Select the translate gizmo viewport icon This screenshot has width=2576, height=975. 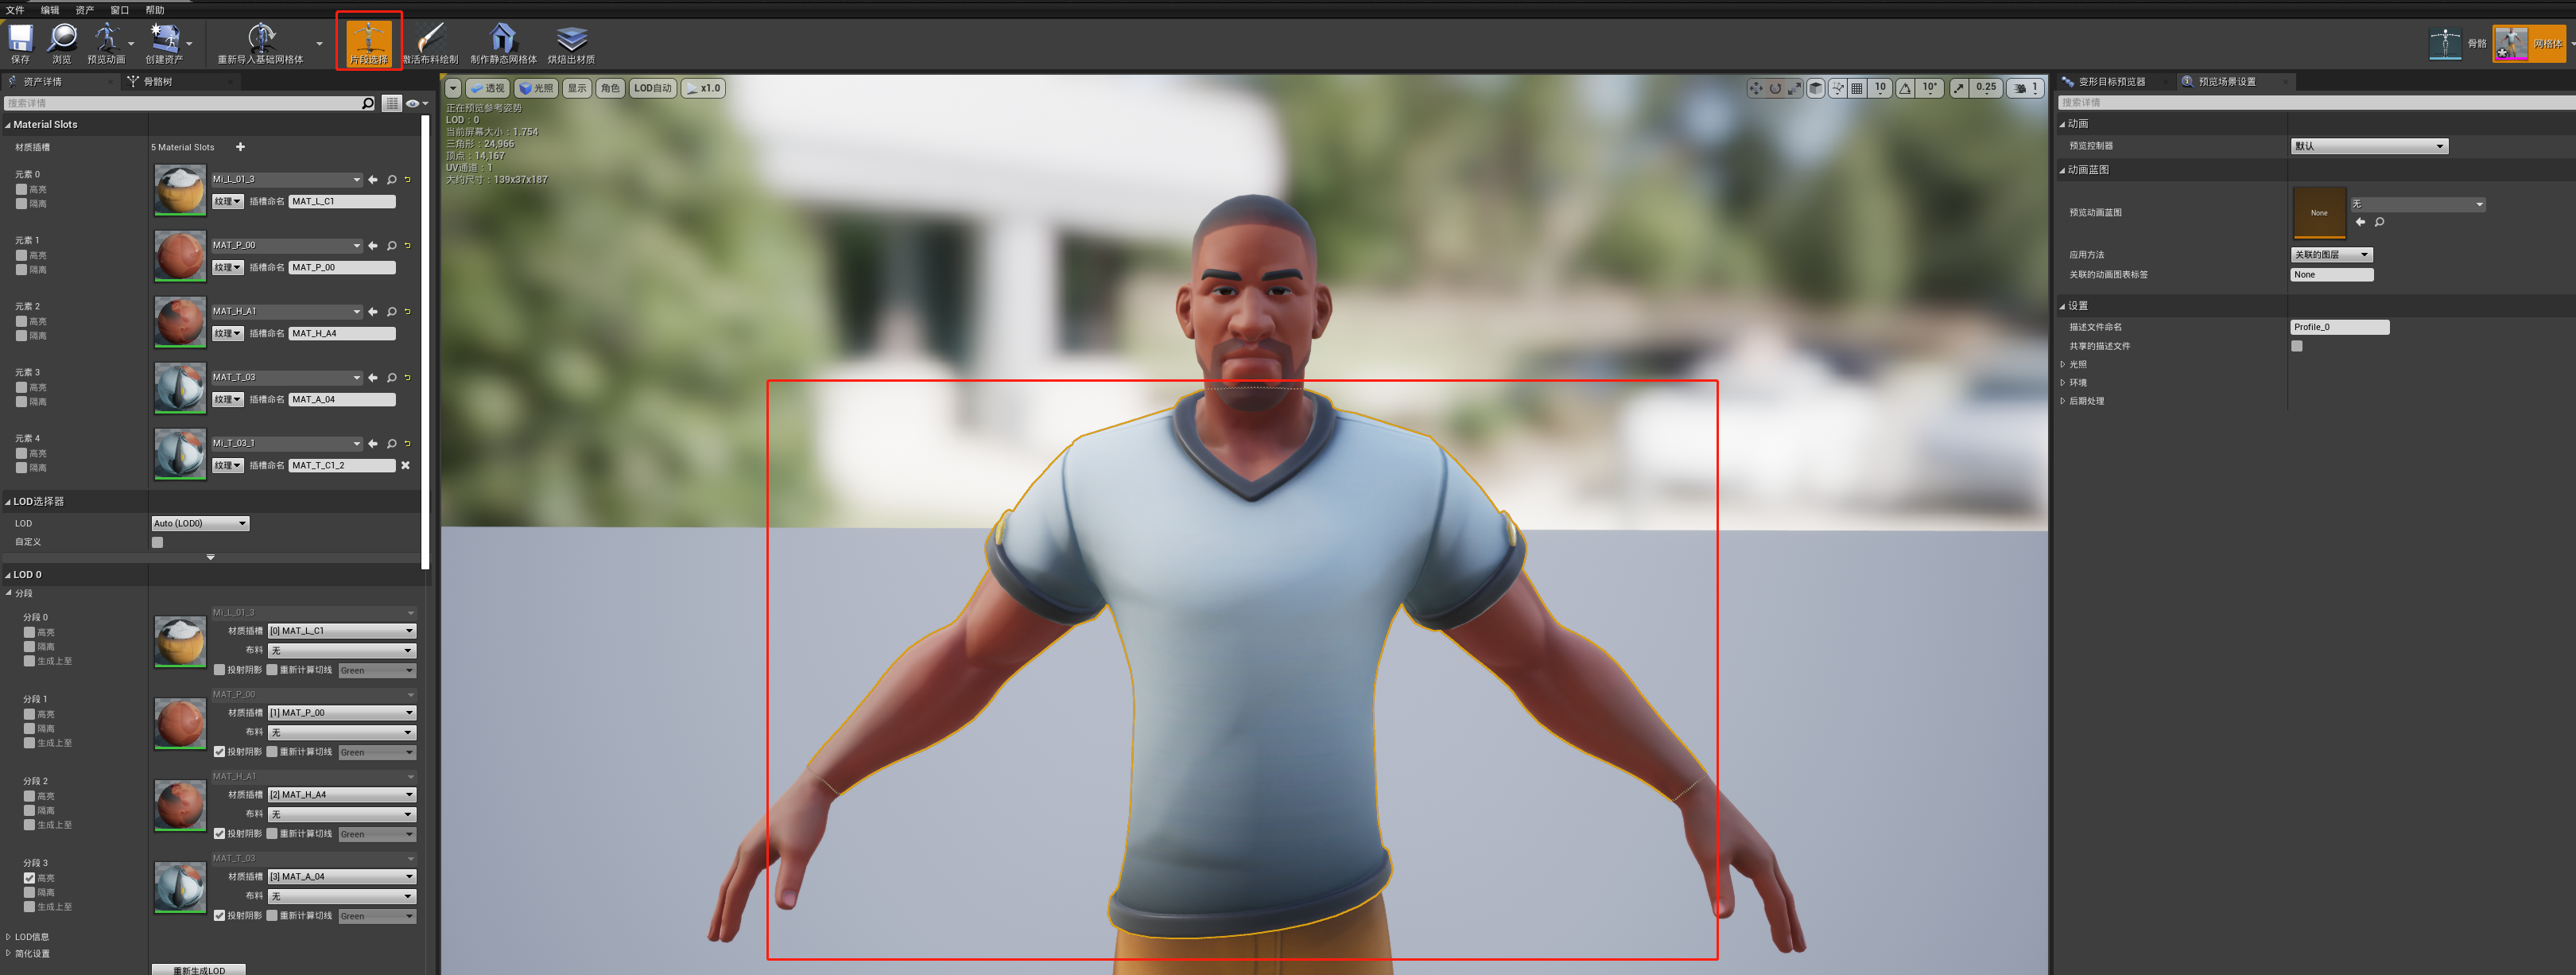click(1756, 88)
